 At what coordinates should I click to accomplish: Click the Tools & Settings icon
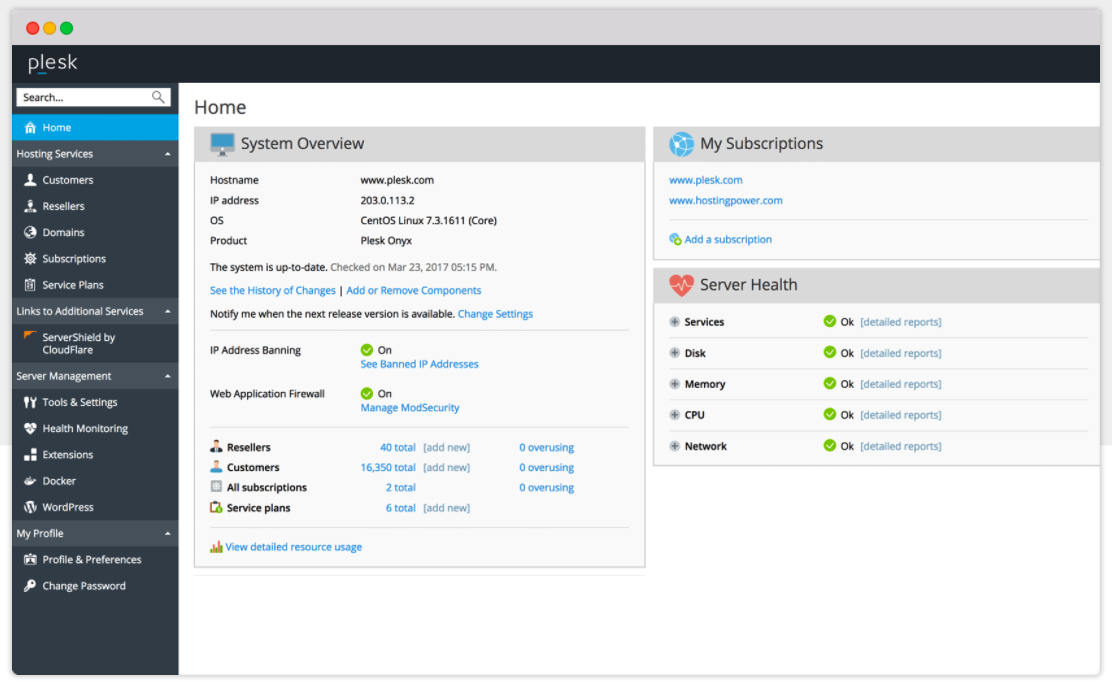(x=30, y=402)
